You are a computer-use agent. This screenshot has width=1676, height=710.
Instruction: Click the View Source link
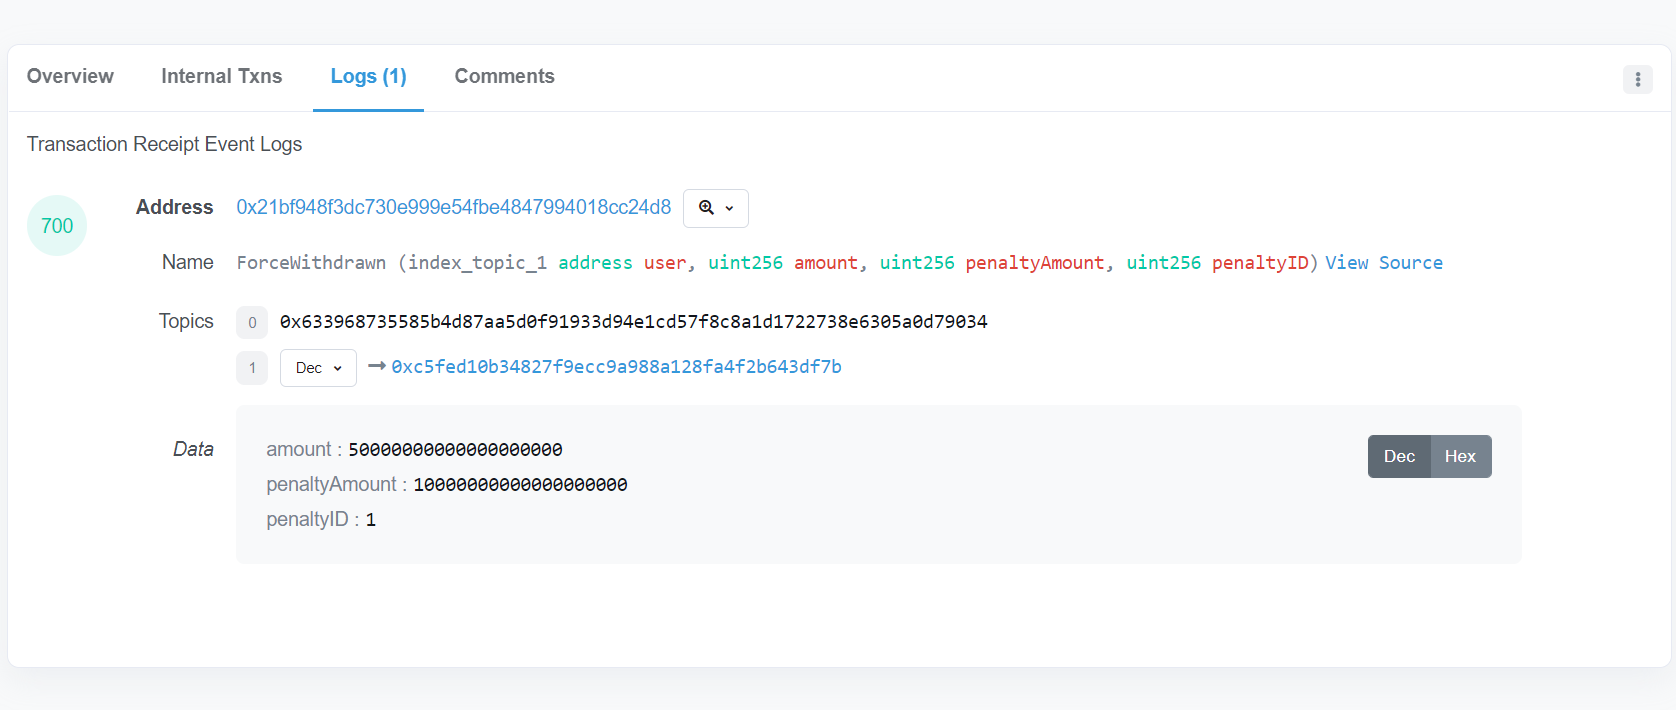[1383, 263]
